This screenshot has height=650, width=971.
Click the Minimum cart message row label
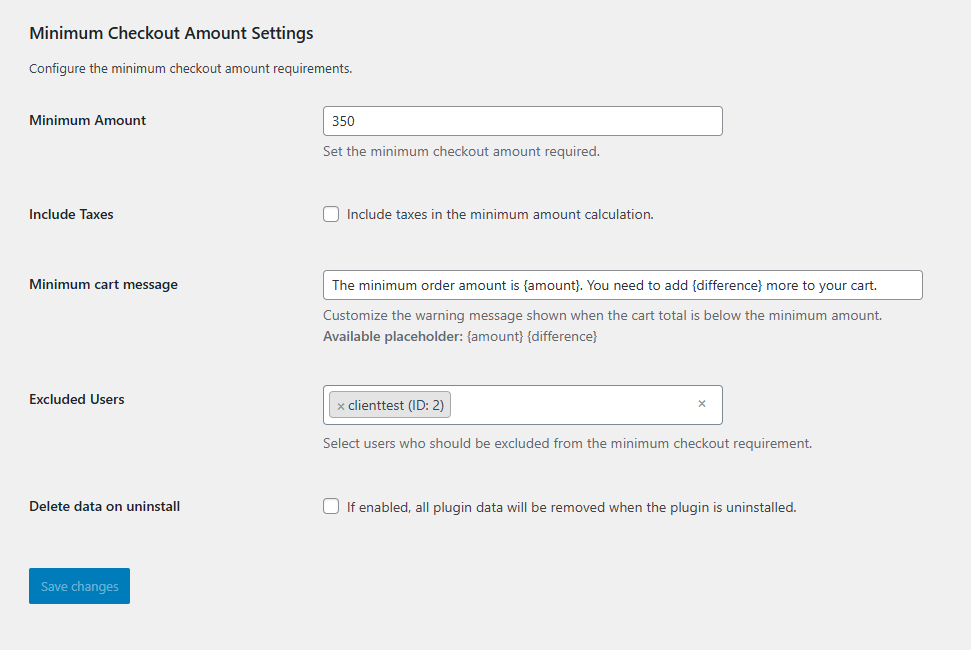point(103,284)
